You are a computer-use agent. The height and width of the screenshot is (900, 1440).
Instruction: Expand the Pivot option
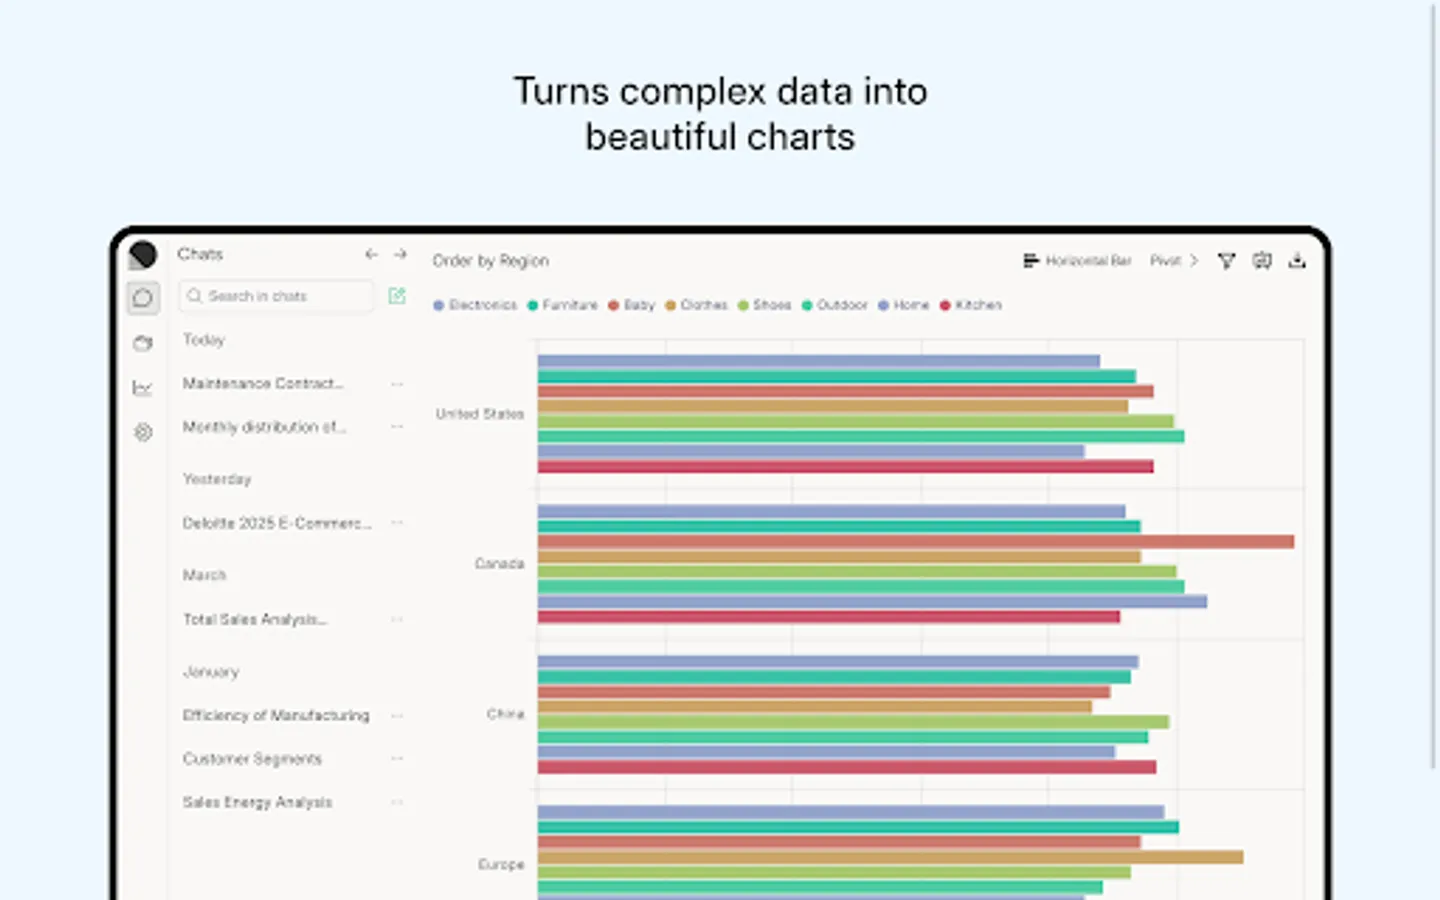click(x=1173, y=261)
